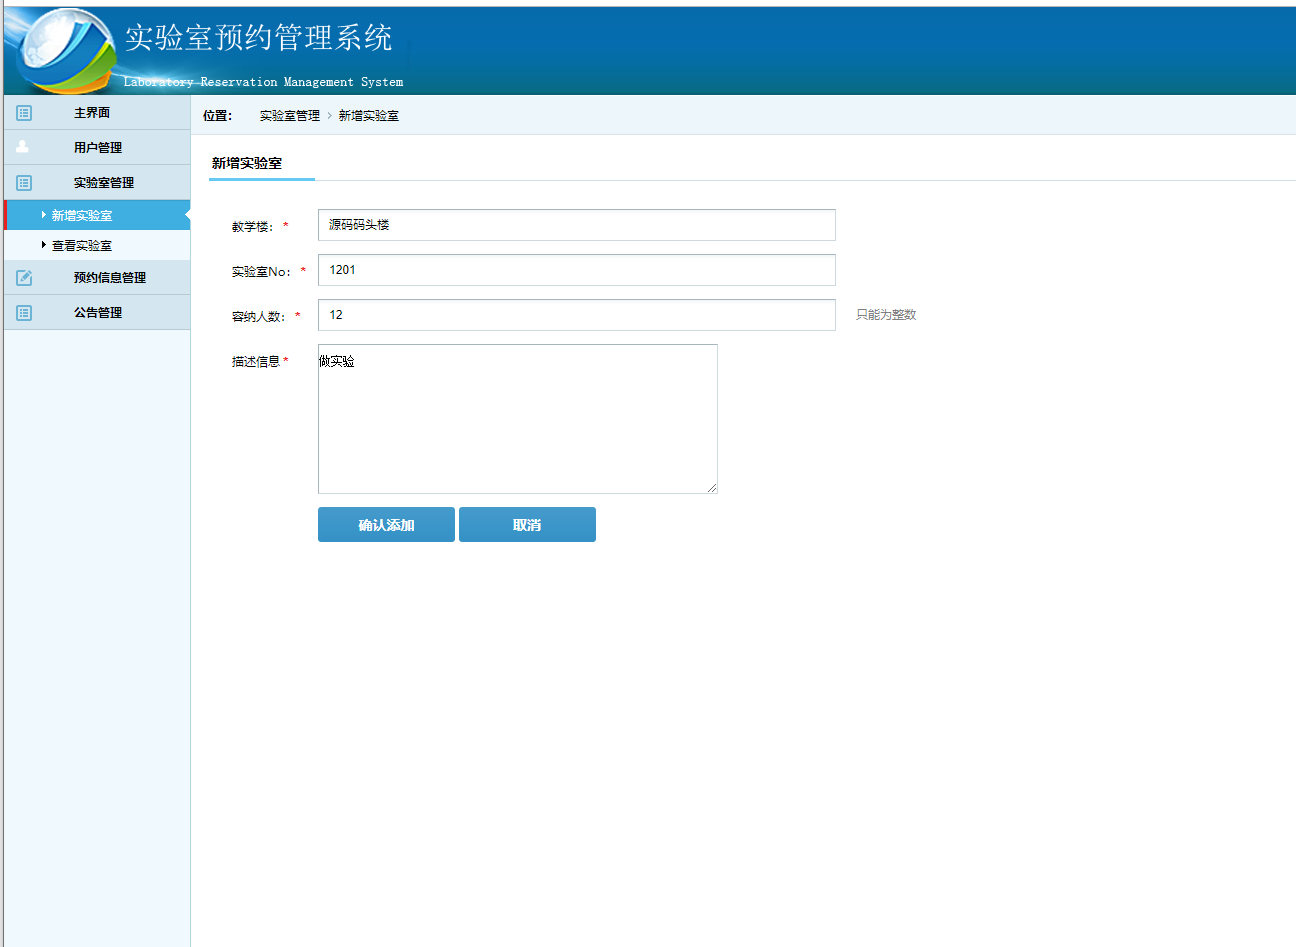The image size is (1296, 947).
Task: Click the 确认添加 button
Action: point(386,524)
